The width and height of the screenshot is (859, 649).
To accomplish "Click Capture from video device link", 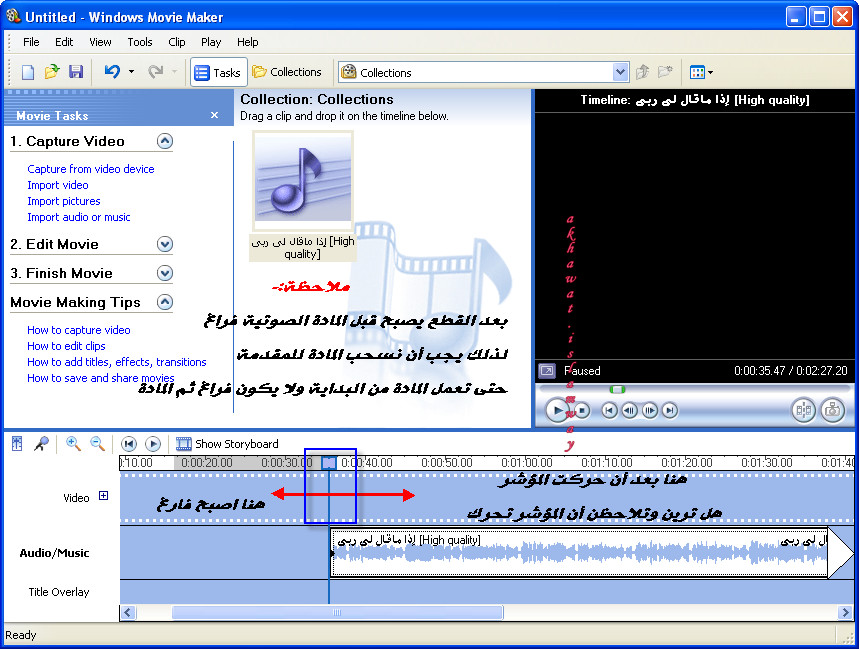I will [91, 169].
